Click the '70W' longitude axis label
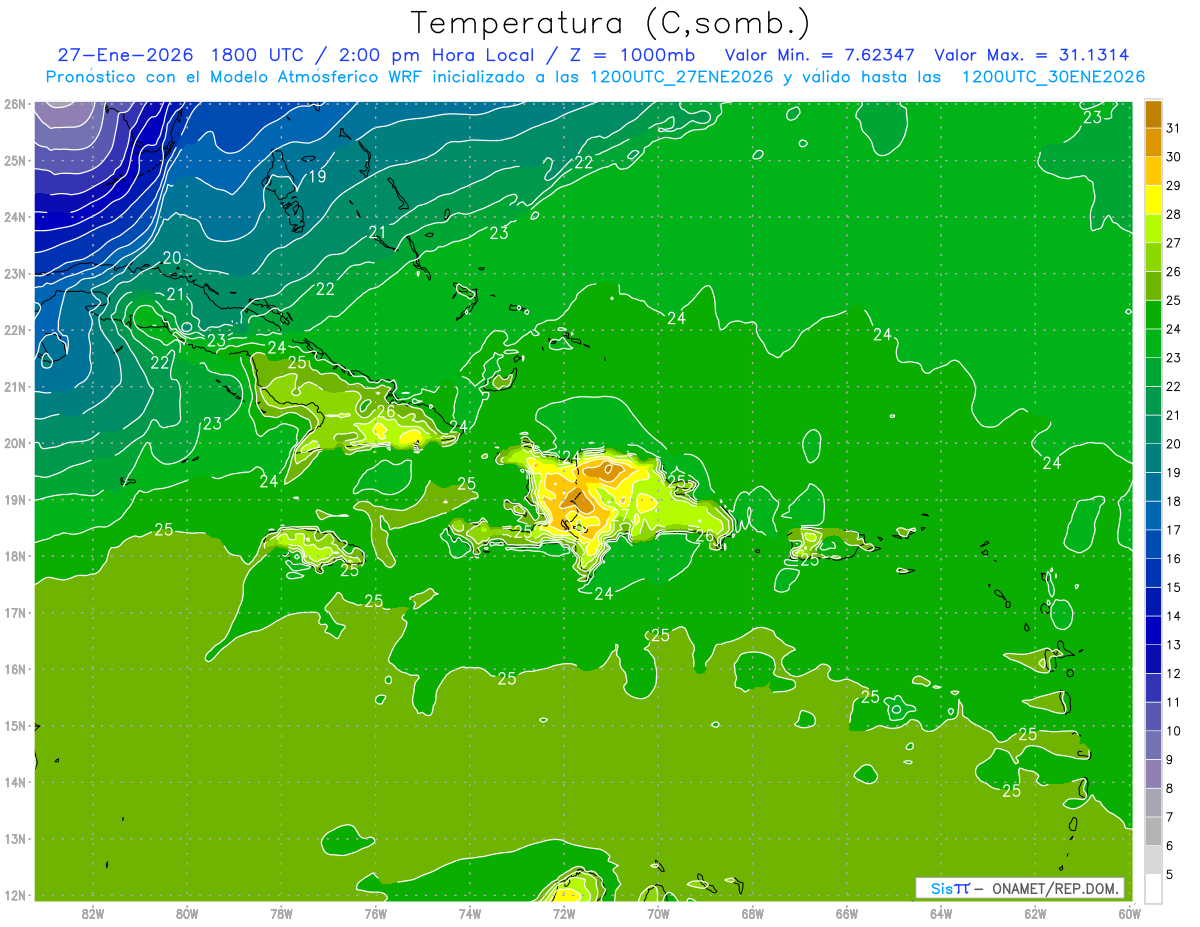The height and width of the screenshot is (927, 1200). [x=658, y=913]
